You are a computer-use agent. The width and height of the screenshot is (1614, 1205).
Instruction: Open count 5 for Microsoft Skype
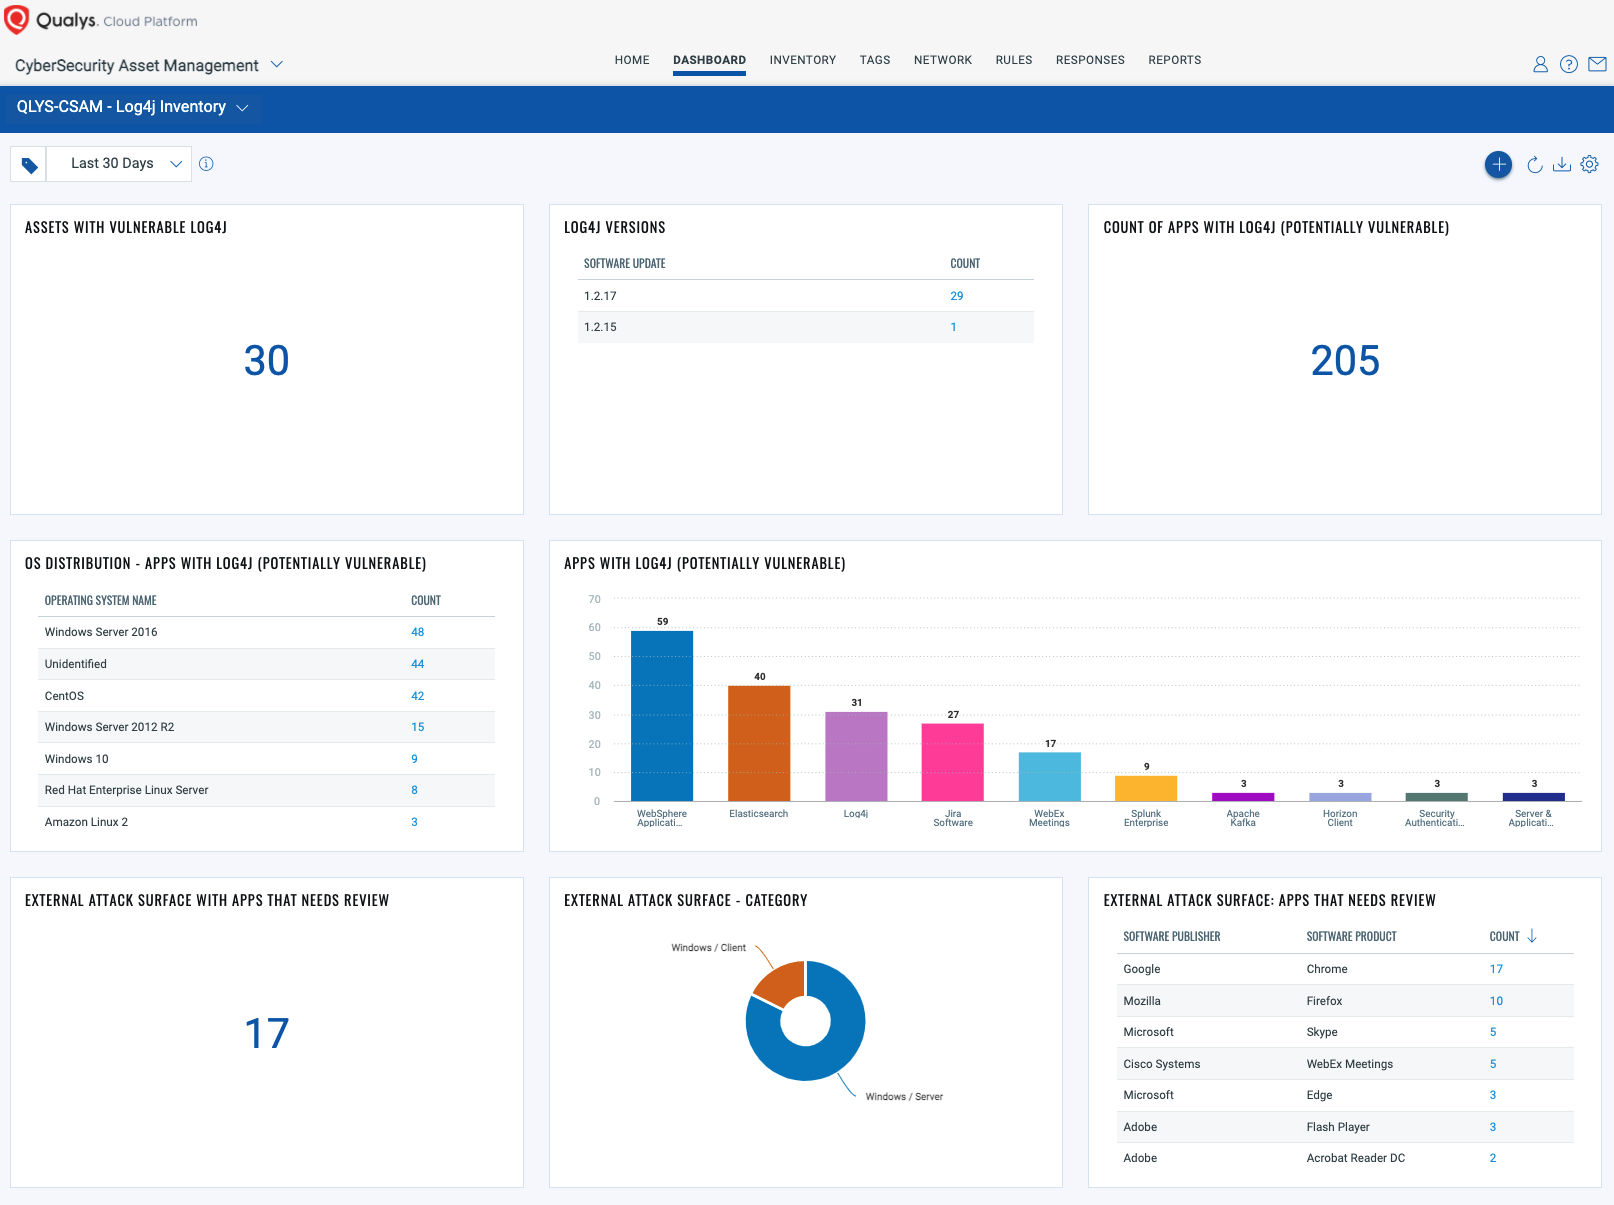pyautogui.click(x=1493, y=1032)
